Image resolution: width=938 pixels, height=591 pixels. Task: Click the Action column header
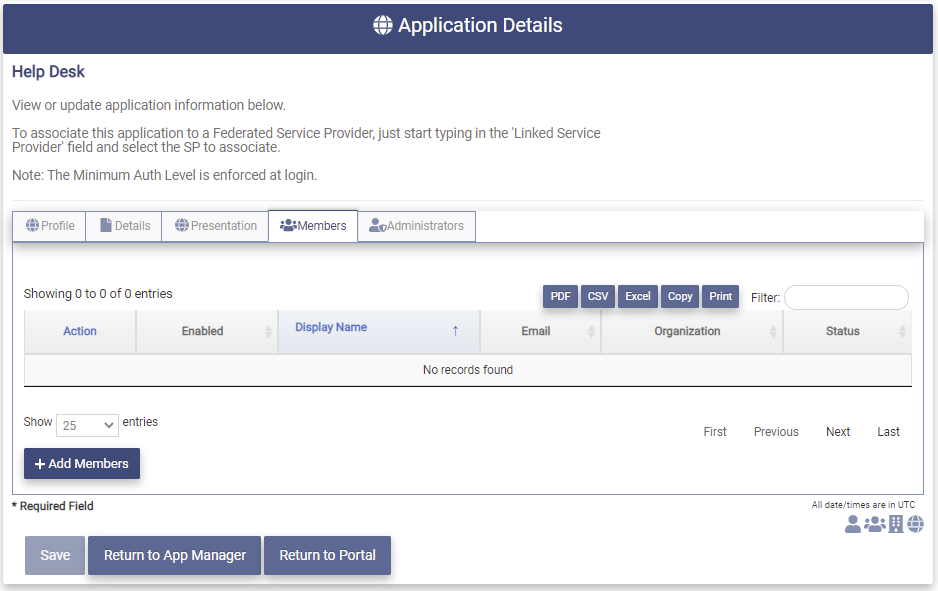coord(80,331)
